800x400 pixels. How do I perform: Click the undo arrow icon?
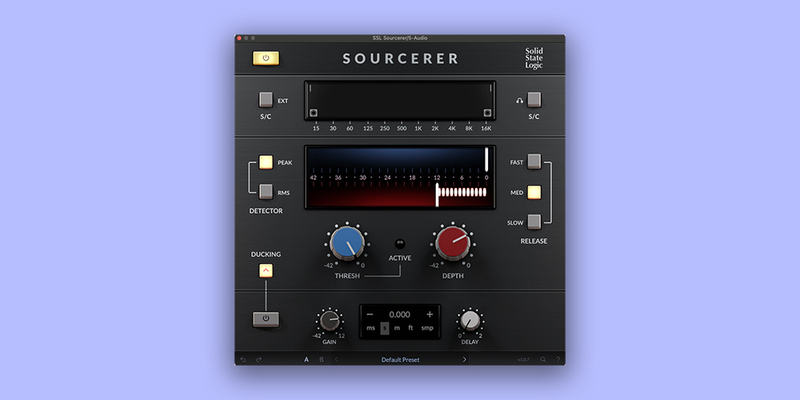click(243, 360)
